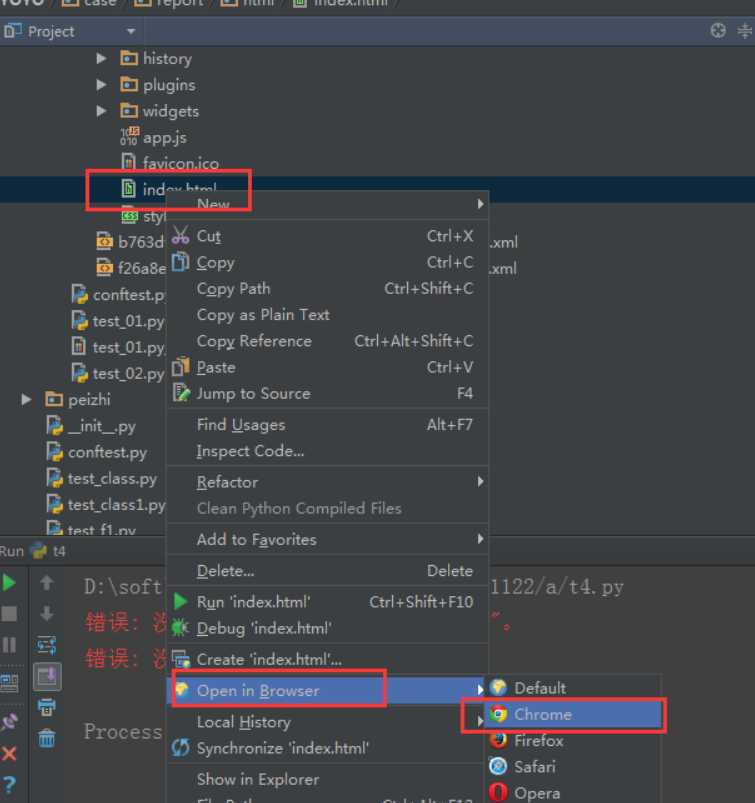Viewport: 755px width, 803px height.
Task: Select Create 'index.html' entry
Action: pos(328,659)
